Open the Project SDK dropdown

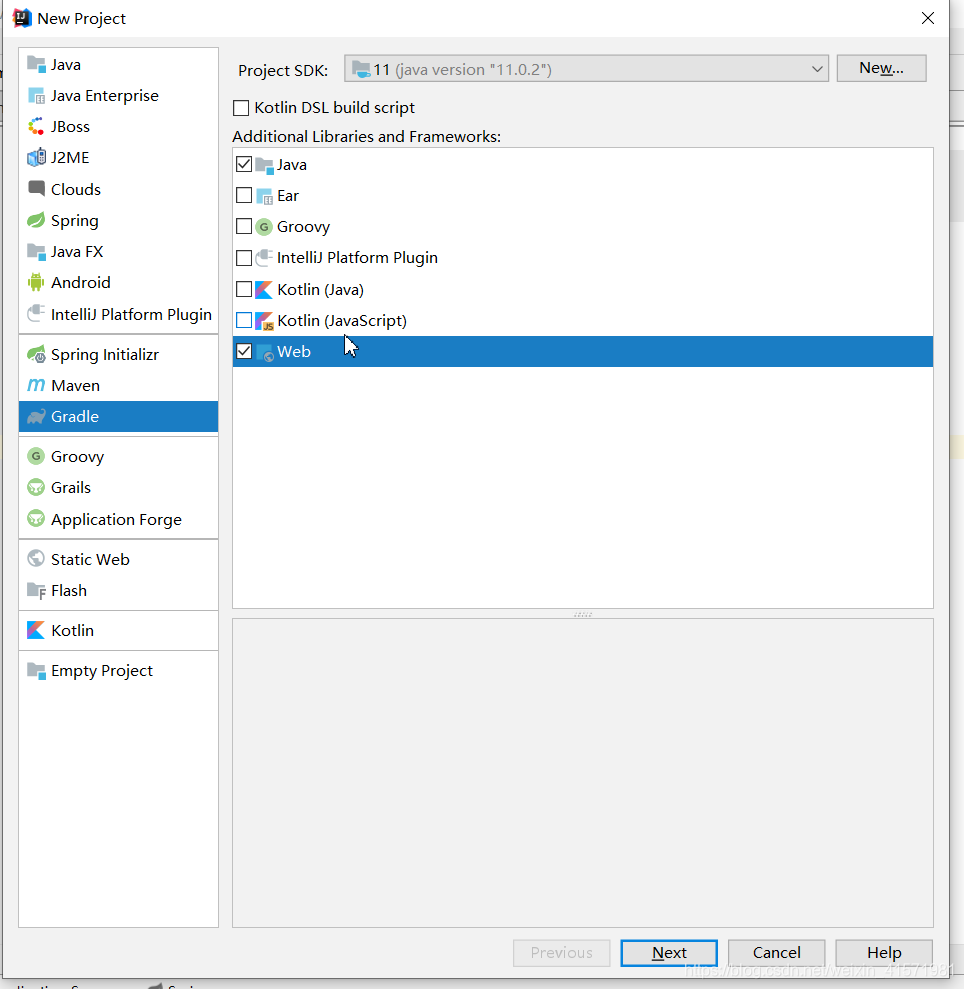(586, 69)
